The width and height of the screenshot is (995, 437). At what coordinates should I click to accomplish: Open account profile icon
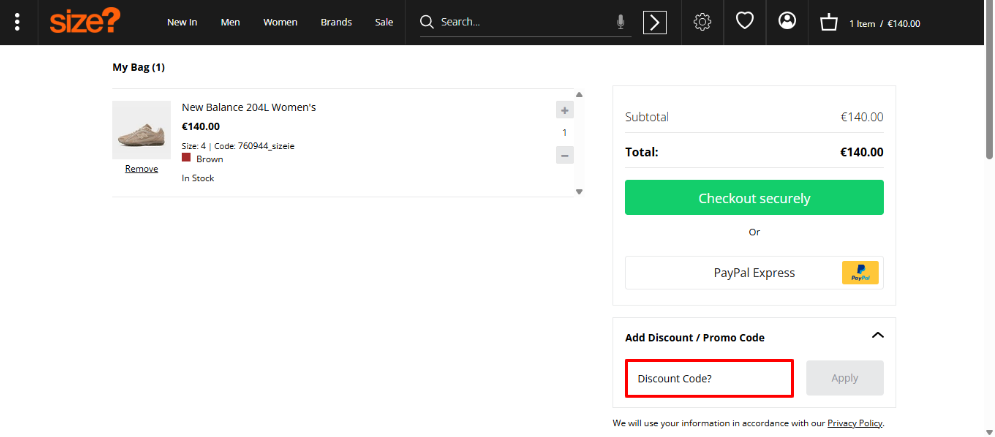tap(787, 21)
